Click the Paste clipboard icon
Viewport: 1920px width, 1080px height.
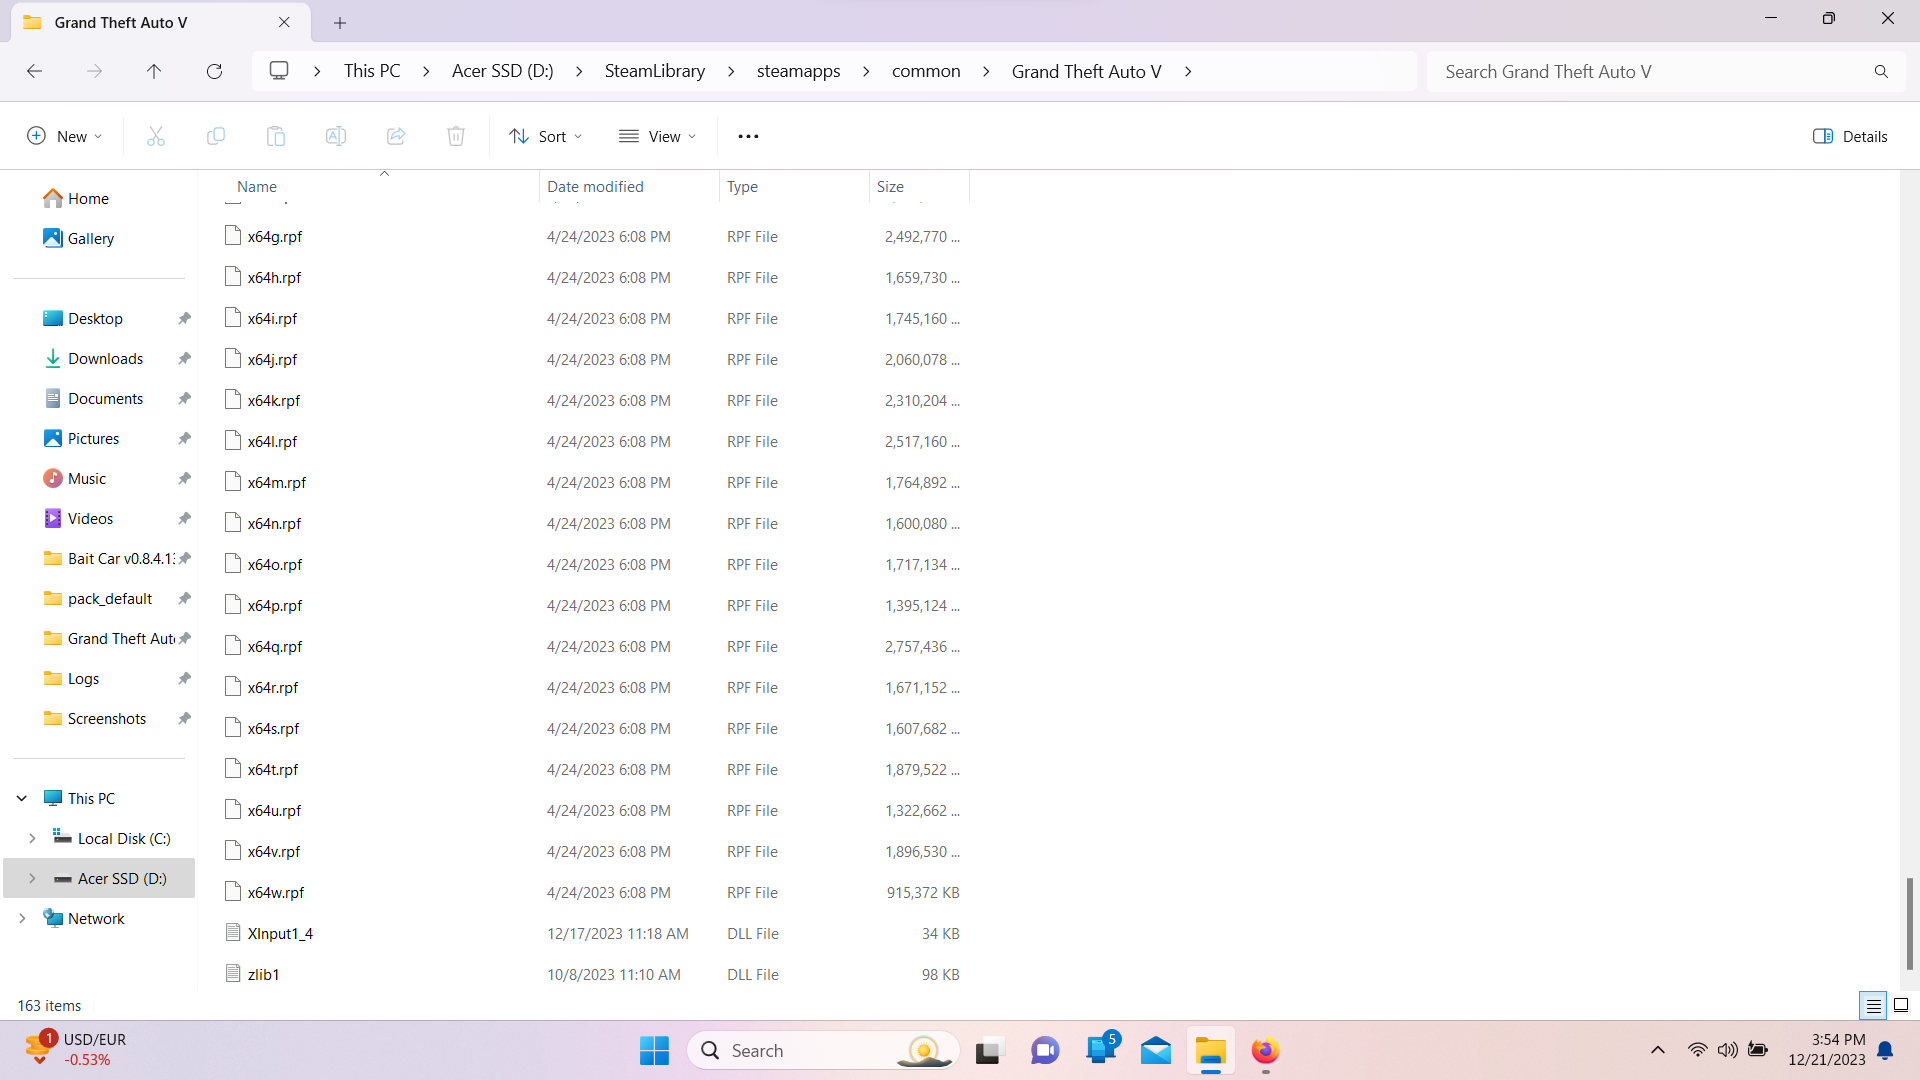tap(276, 136)
